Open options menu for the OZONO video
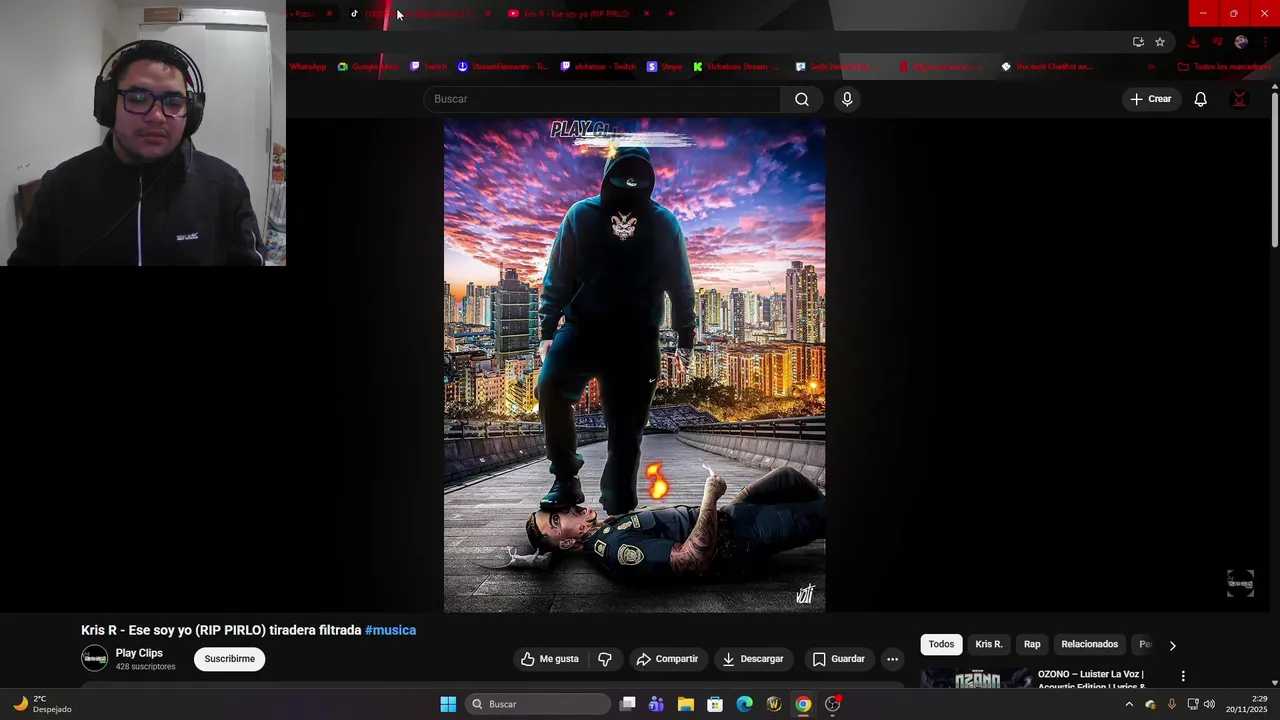The image size is (1280, 720). click(x=1183, y=676)
